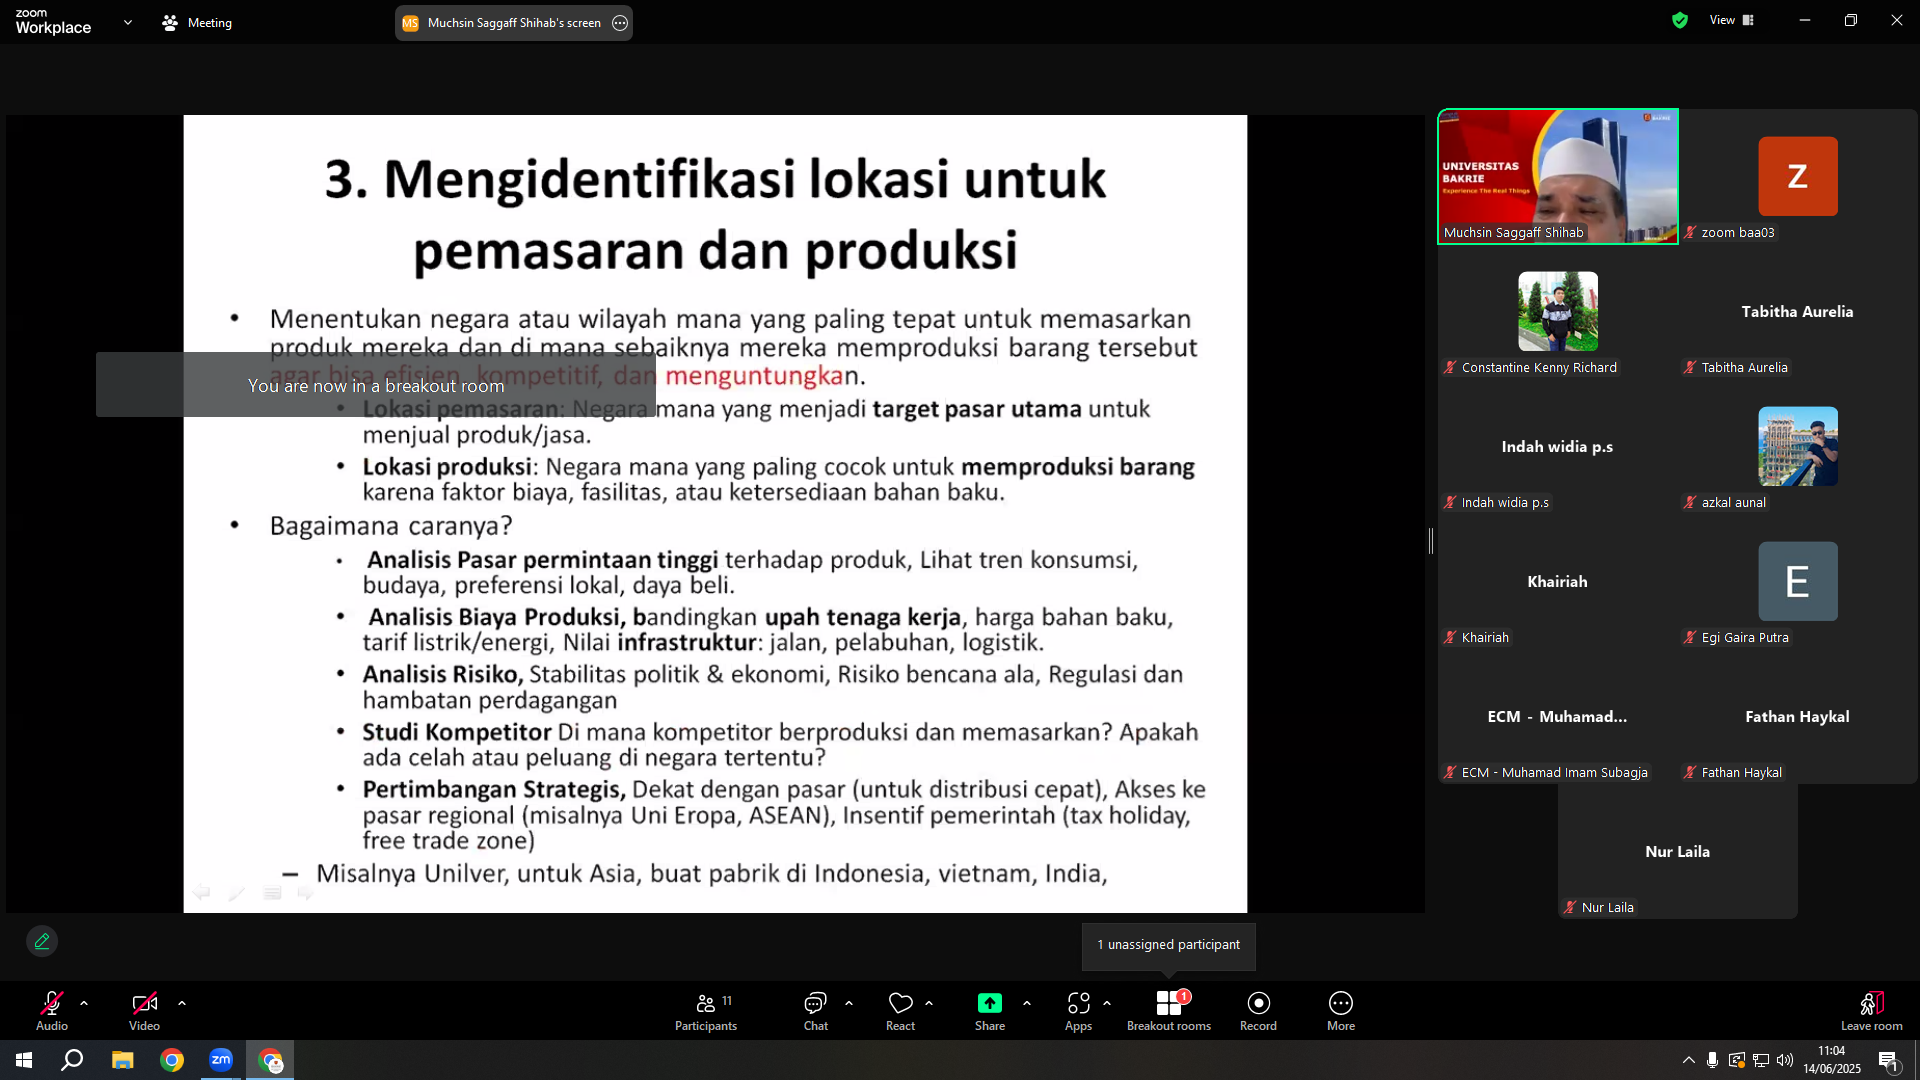The width and height of the screenshot is (1920, 1080).
Task: Select Fathan Haykal participant tile
Action: (1798, 716)
